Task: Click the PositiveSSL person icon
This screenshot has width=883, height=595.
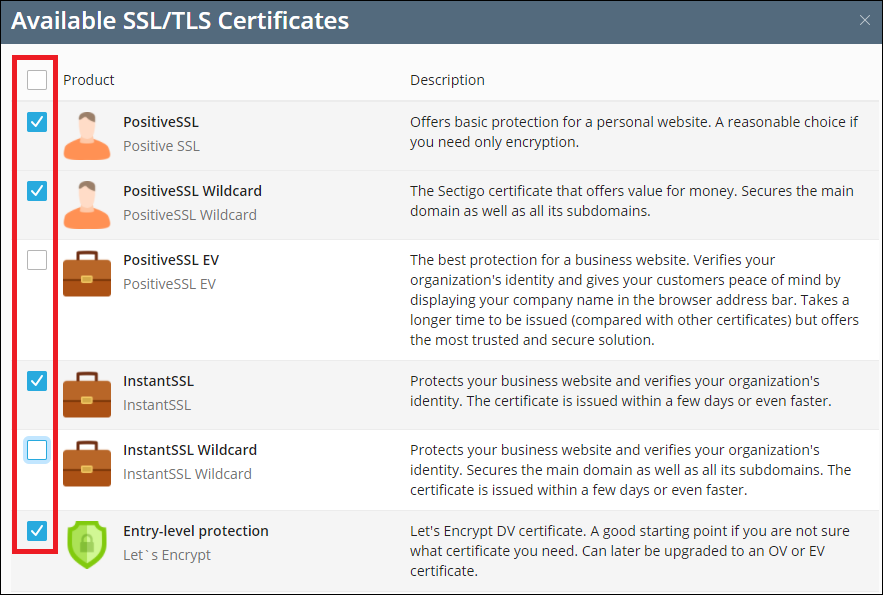Action: pyautogui.click(x=87, y=135)
